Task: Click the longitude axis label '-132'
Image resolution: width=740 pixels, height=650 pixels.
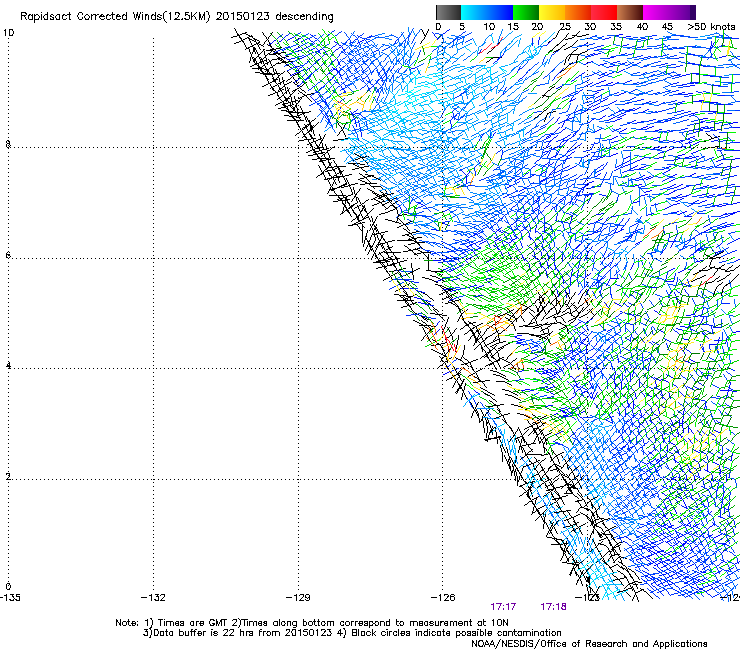Action: 153,598
